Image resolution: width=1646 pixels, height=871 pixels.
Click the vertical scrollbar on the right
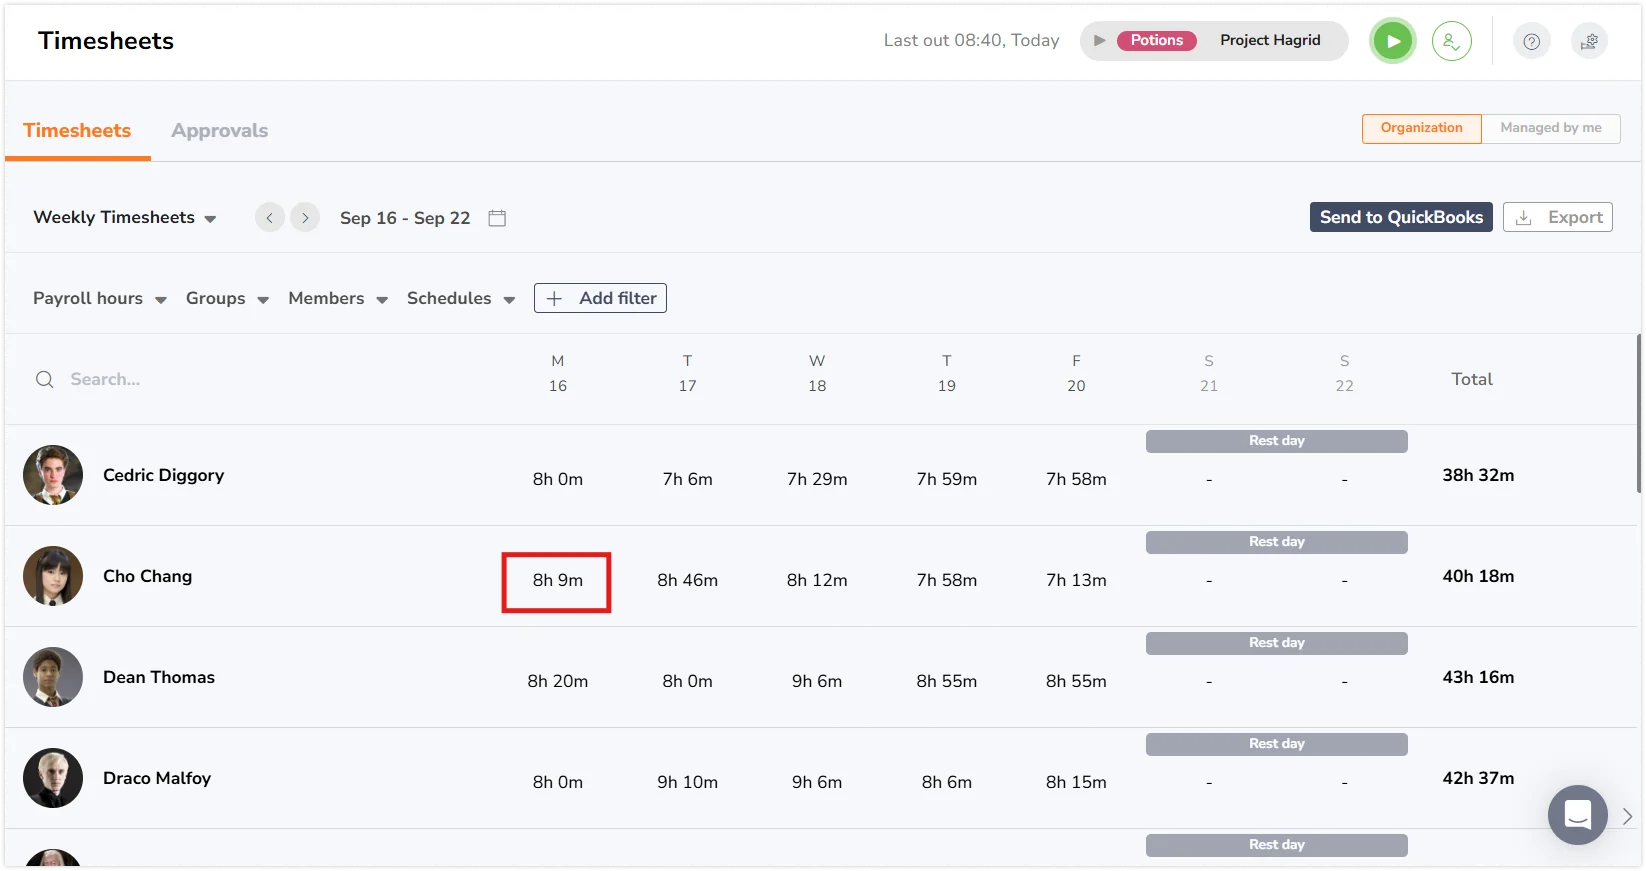(1638, 414)
